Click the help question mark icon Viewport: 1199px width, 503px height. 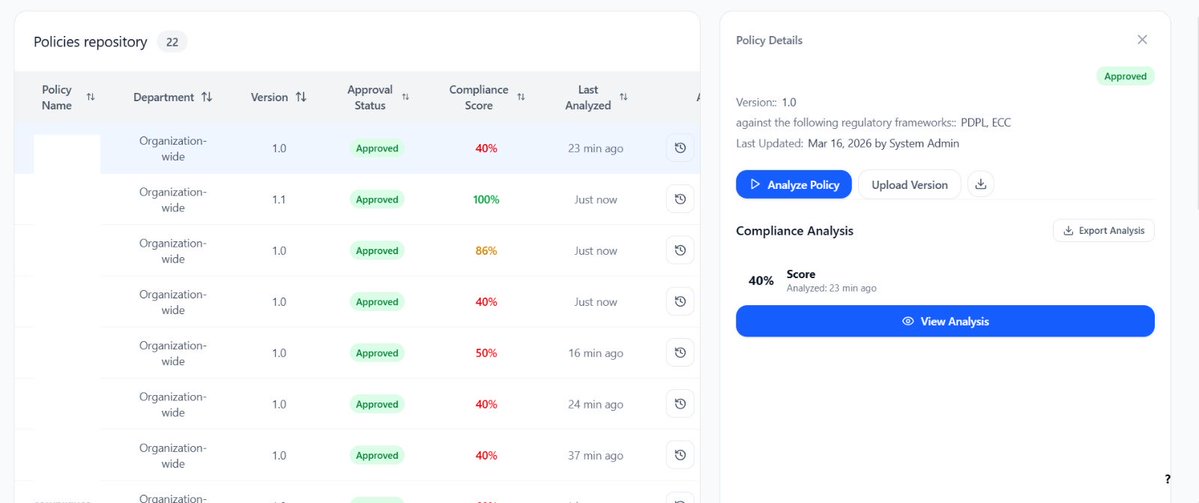1168,479
